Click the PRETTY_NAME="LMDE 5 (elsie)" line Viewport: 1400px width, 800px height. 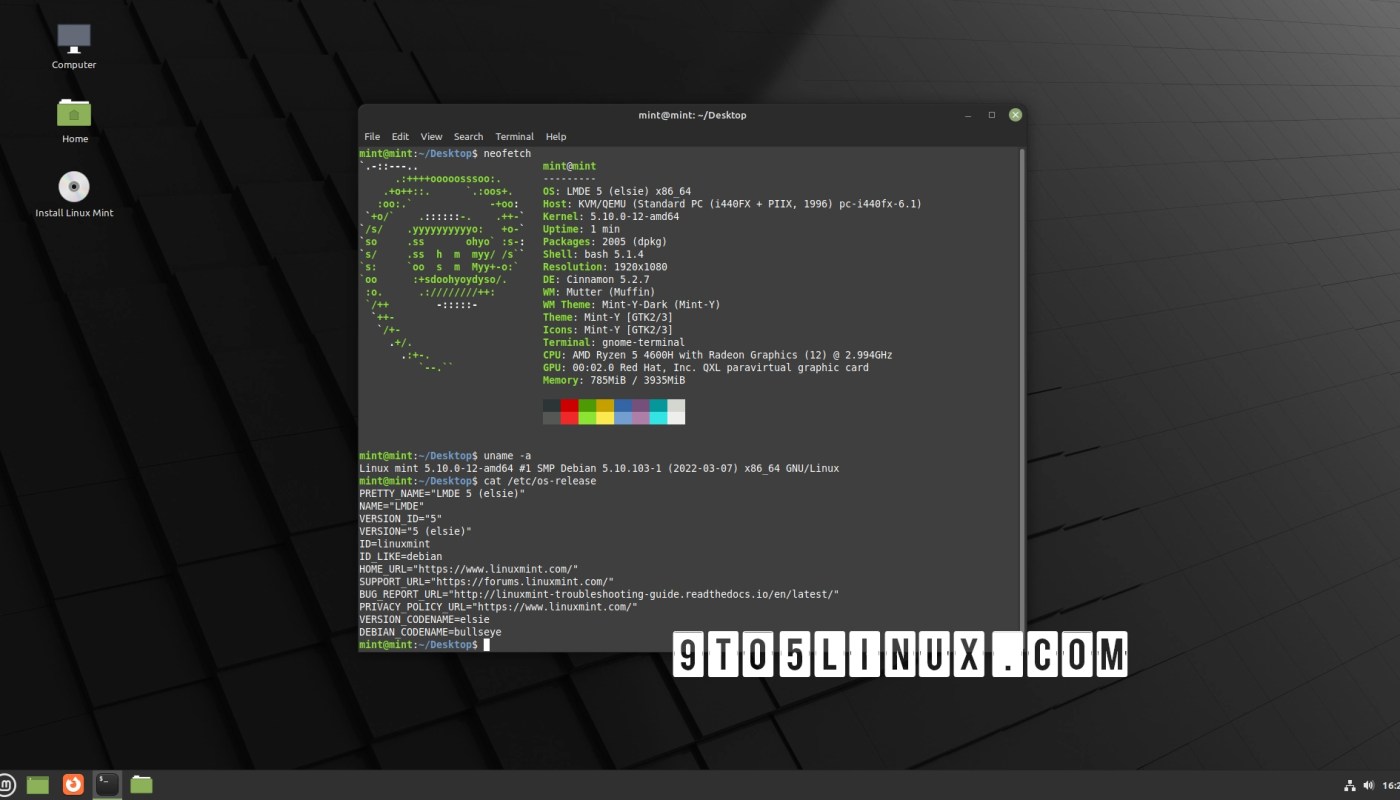pos(442,493)
